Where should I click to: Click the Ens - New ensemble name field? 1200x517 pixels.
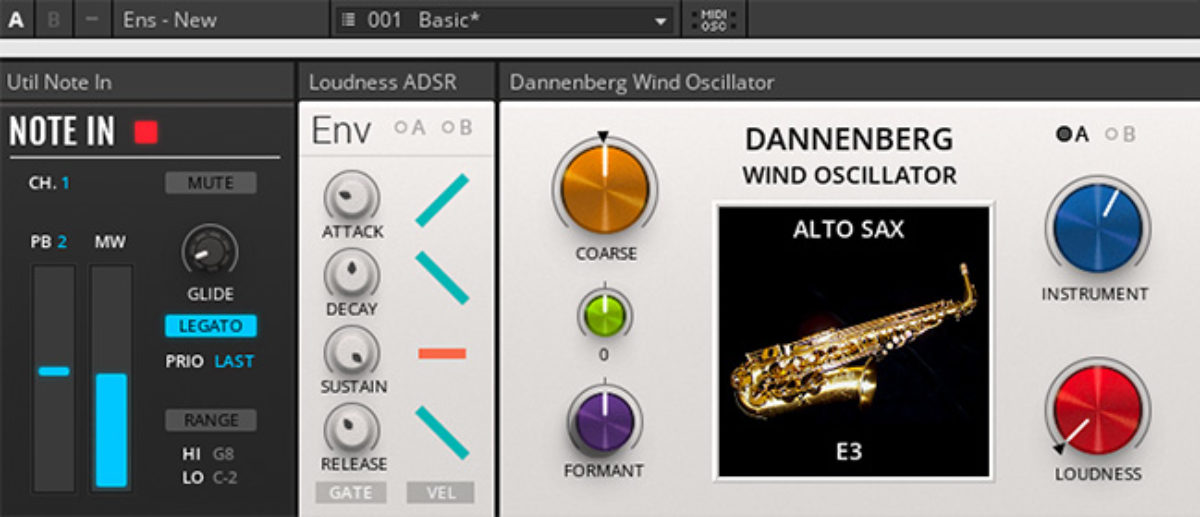[x=219, y=19]
